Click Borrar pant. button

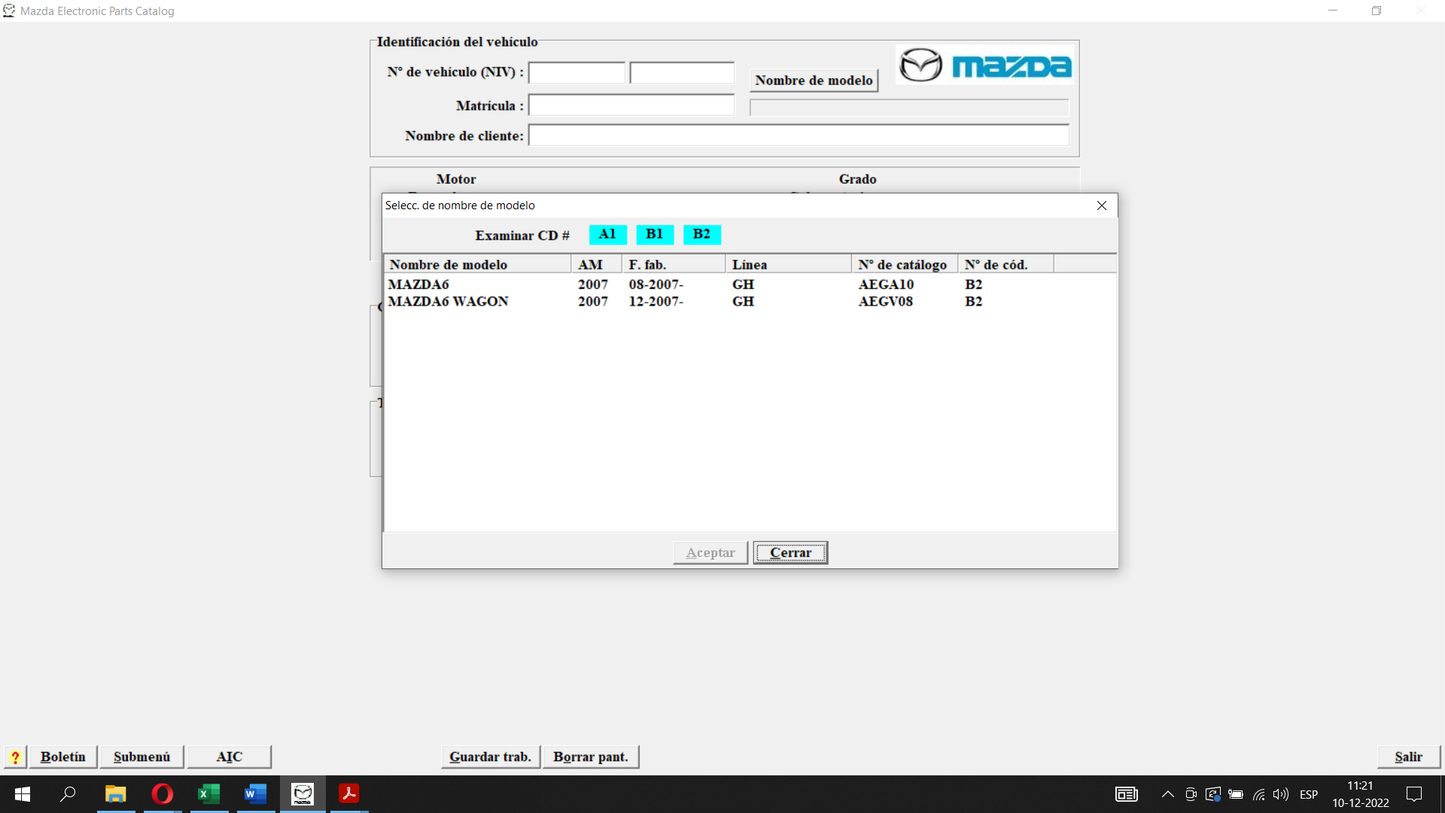point(591,757)
